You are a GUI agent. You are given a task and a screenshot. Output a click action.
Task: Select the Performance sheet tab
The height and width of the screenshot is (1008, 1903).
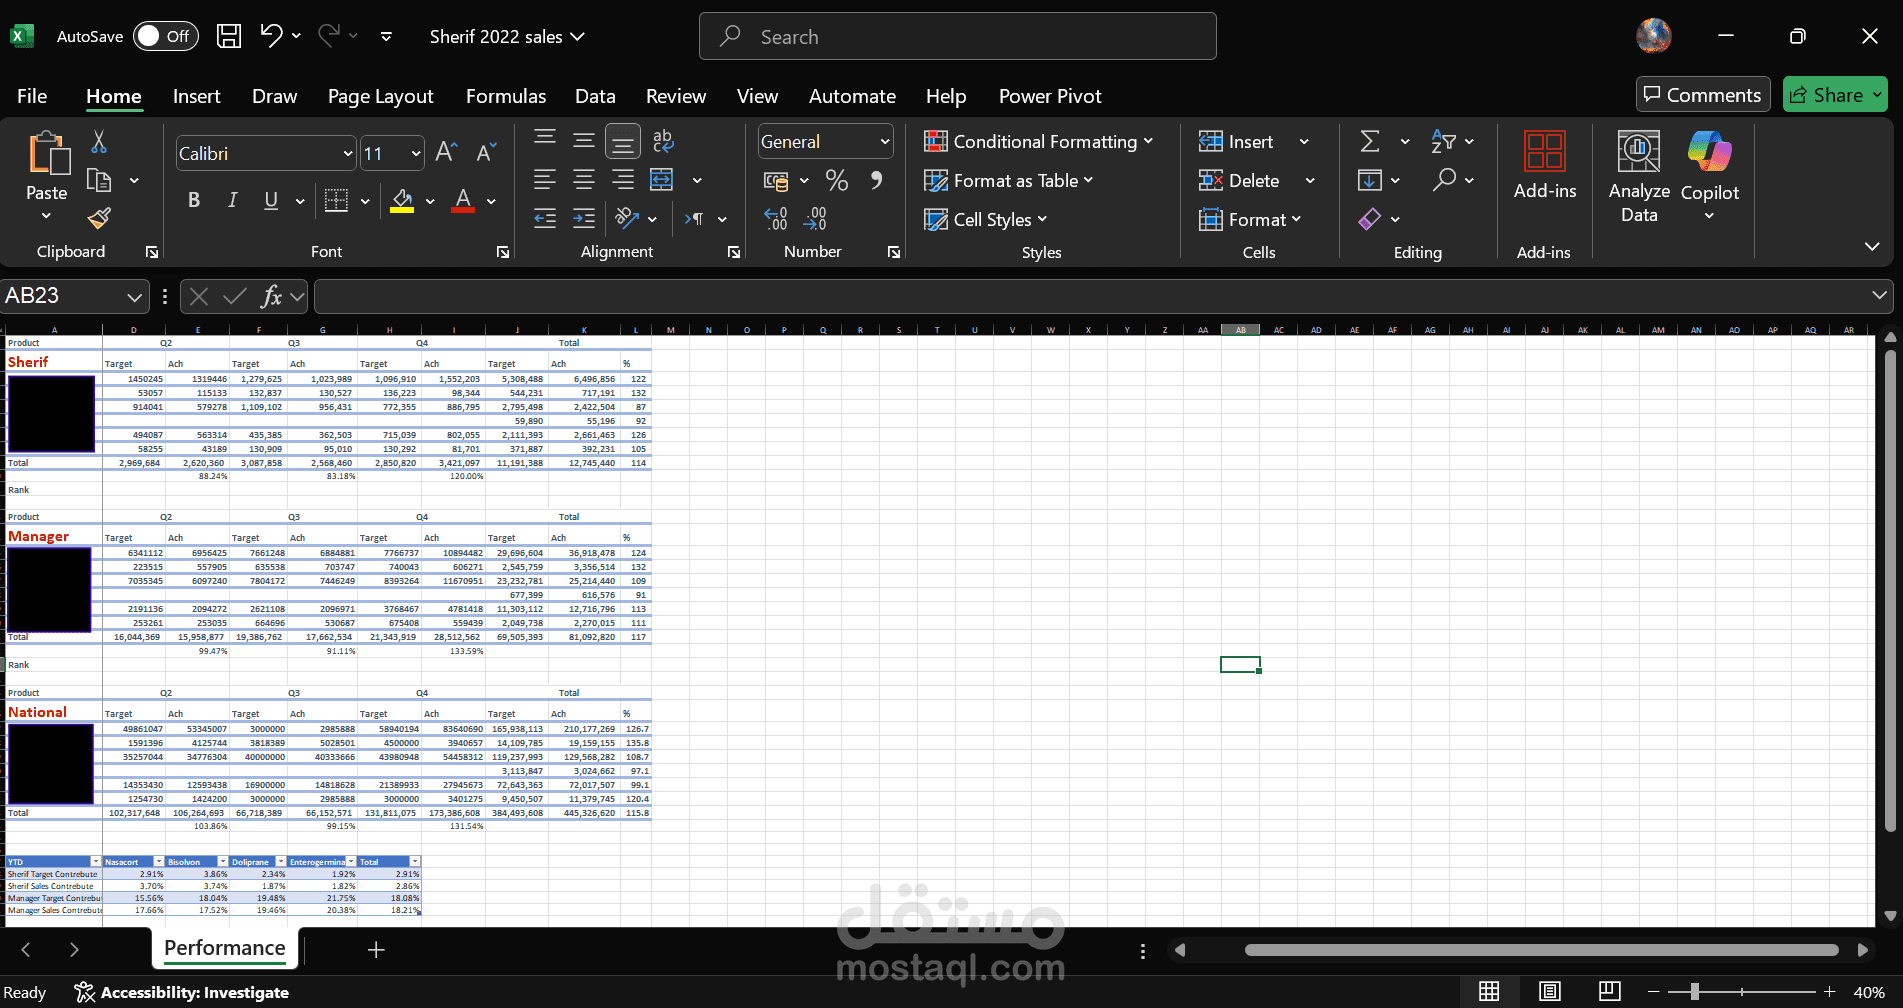click(x=225, y=948)
